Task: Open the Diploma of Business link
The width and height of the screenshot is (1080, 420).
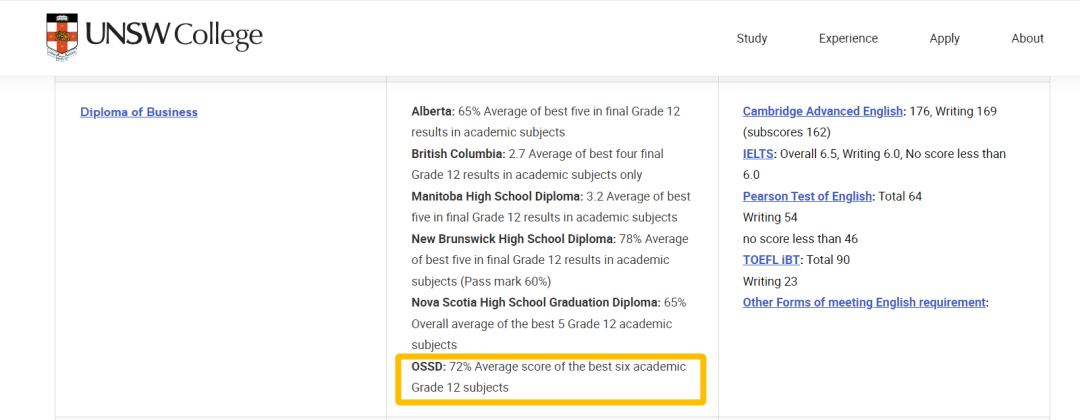Action: click(x=138, y=112)
